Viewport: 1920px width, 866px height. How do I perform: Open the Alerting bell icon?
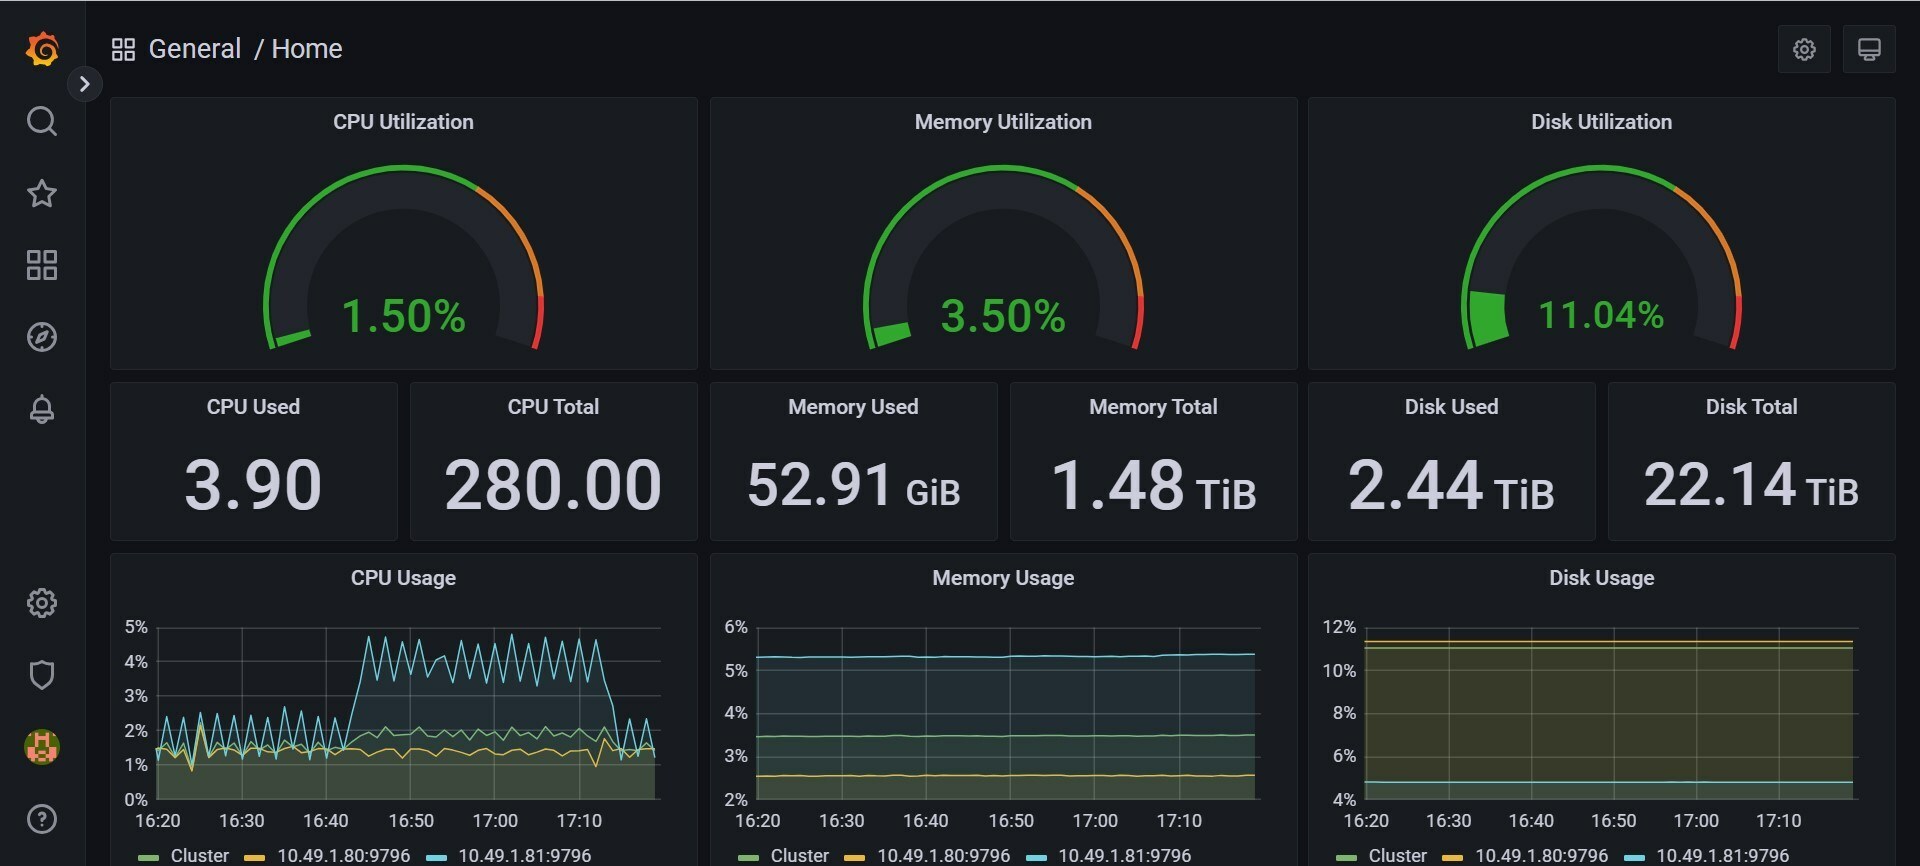[42, 409]
